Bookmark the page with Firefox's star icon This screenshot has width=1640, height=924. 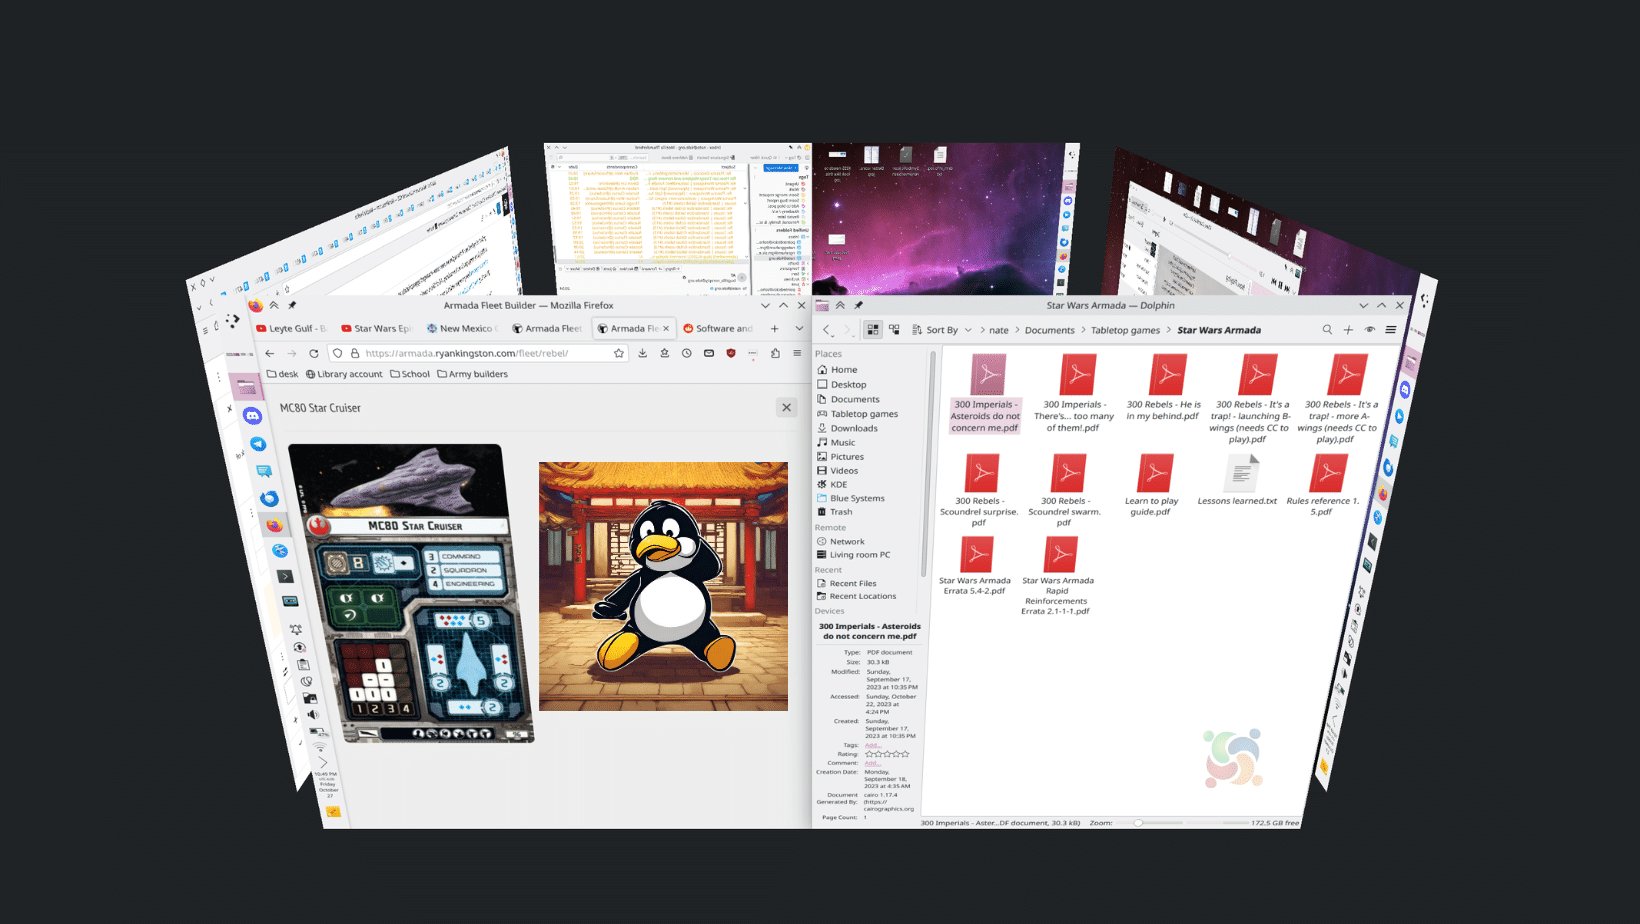(x=619, y=353)
